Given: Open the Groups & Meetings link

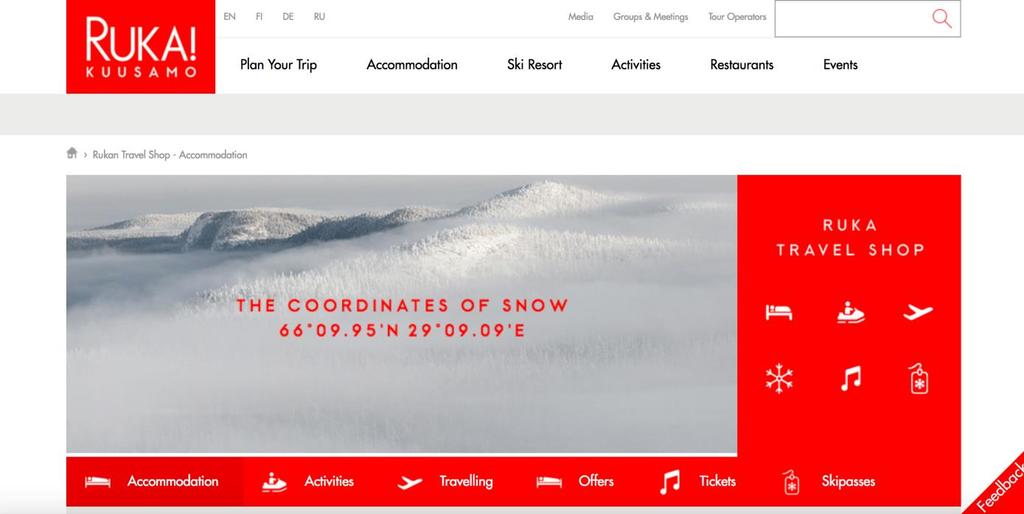Looking at the screenshot, I should [650, 17].
